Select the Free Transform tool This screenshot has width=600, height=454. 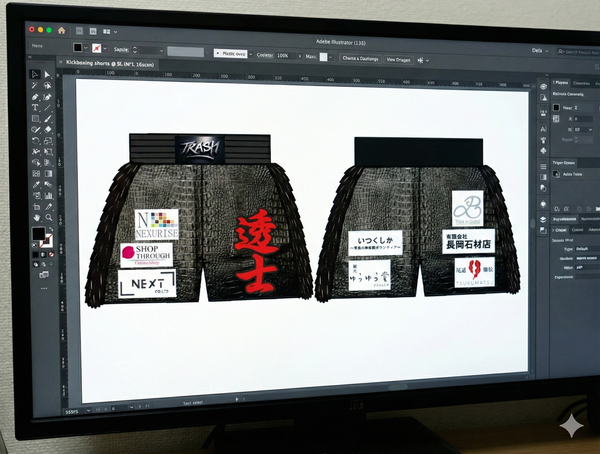pos(48,152)
